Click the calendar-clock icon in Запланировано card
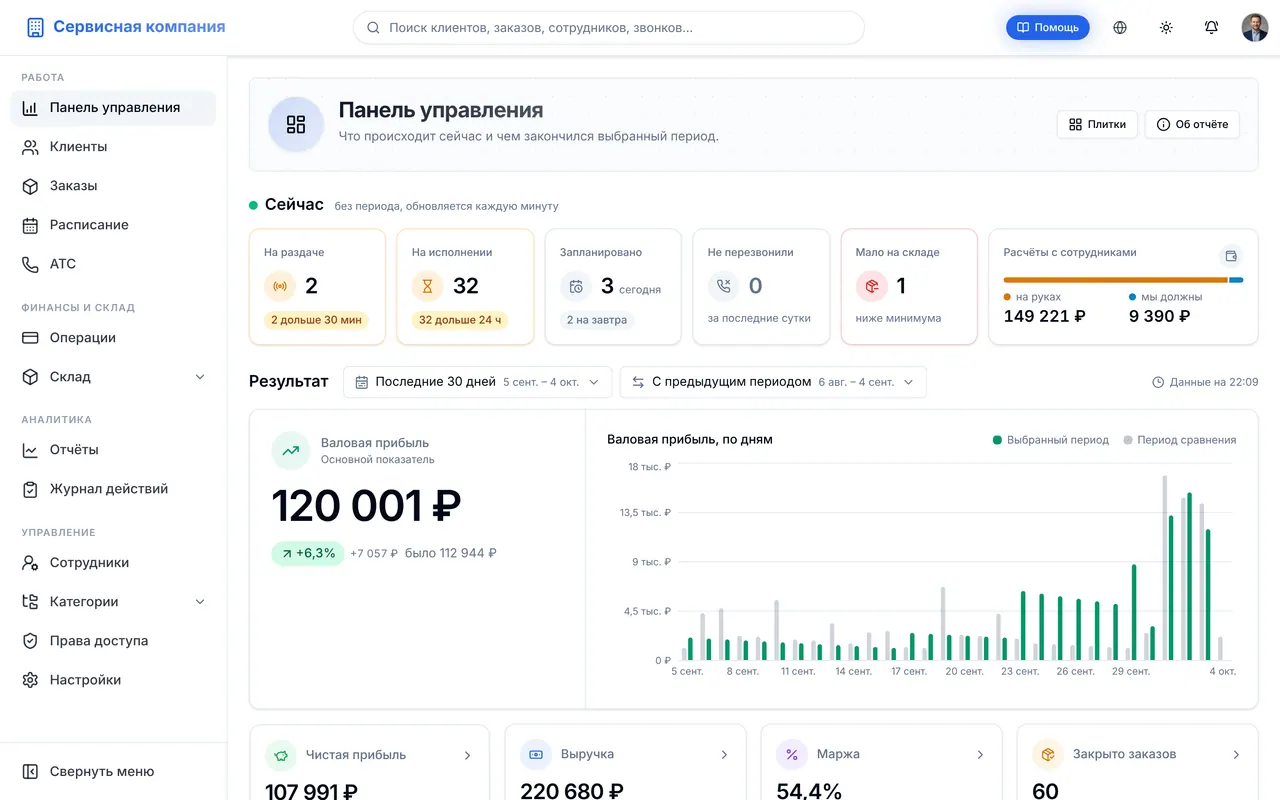The width and height of the screenshot is (1280, 800). click(x=576, y=286)
